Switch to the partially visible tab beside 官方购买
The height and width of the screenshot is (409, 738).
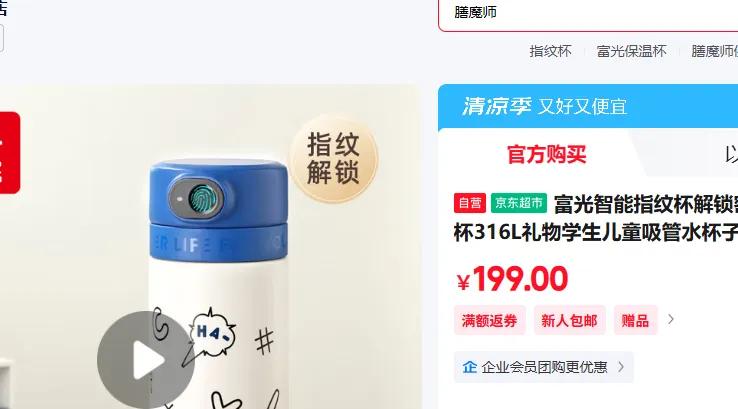click(x=731, y=154)
